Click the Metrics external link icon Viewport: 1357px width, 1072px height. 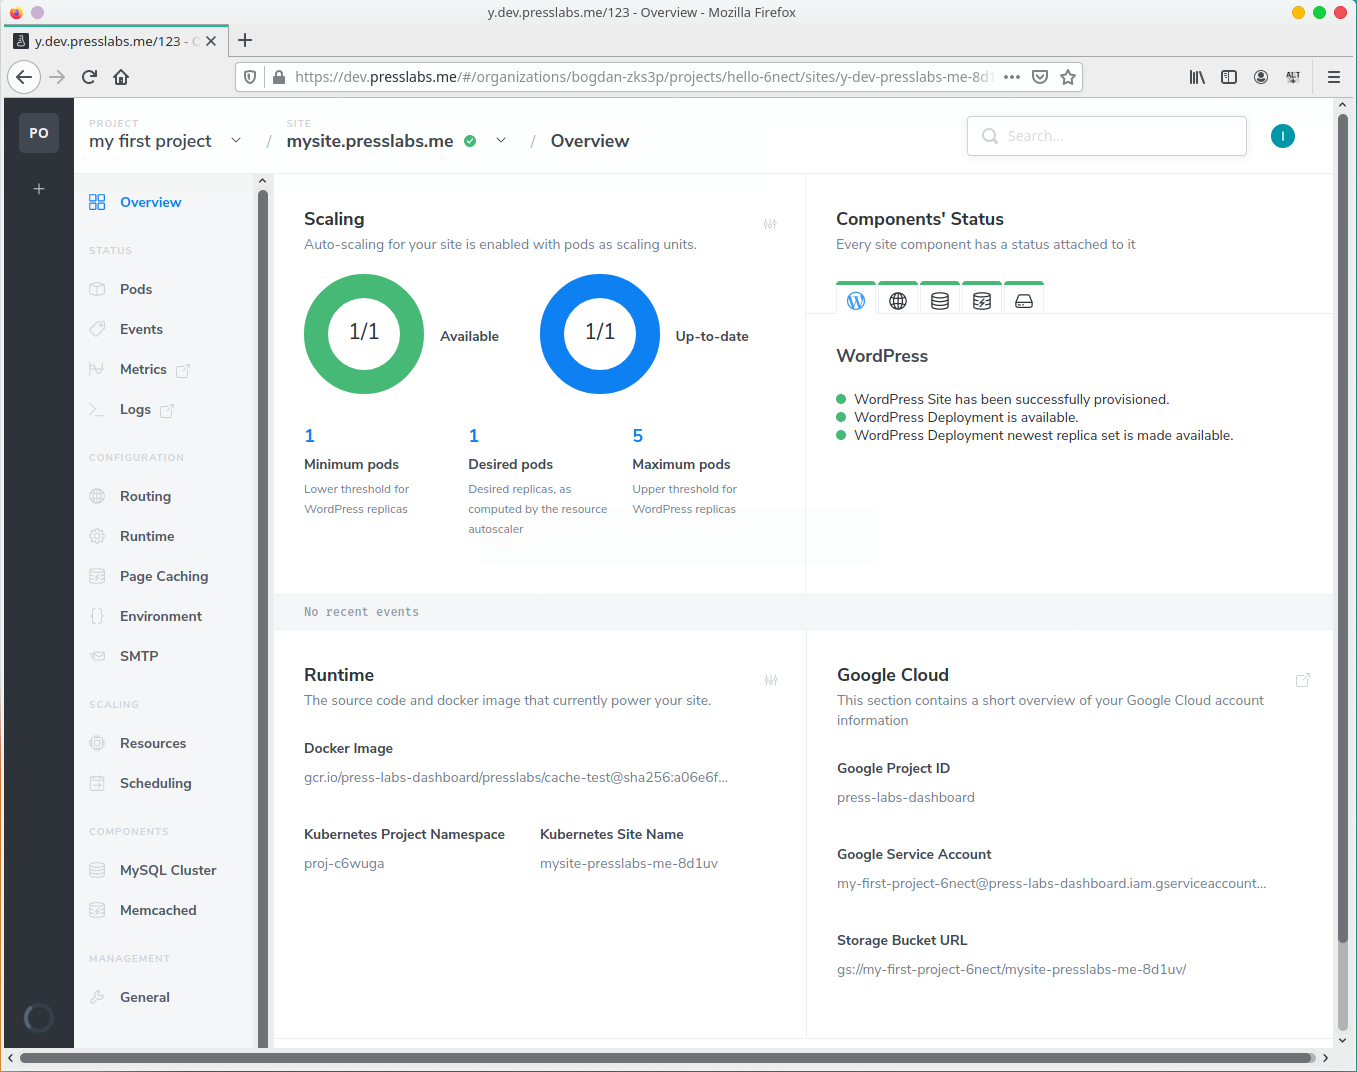coord(183,371)
